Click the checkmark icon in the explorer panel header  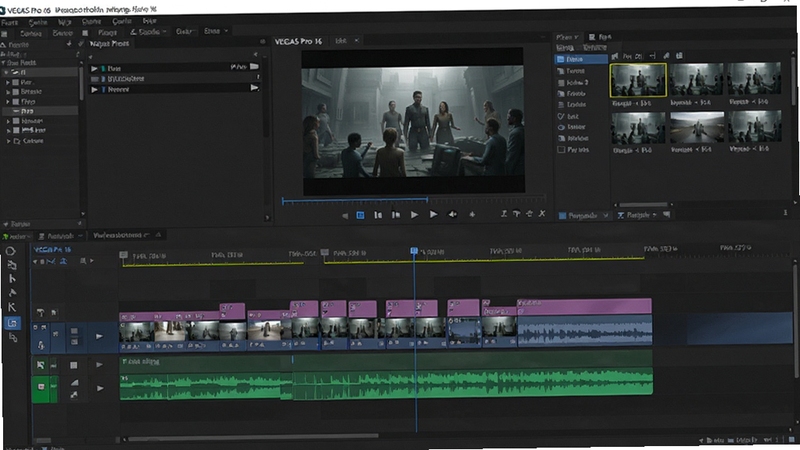[x=80, y=44]
